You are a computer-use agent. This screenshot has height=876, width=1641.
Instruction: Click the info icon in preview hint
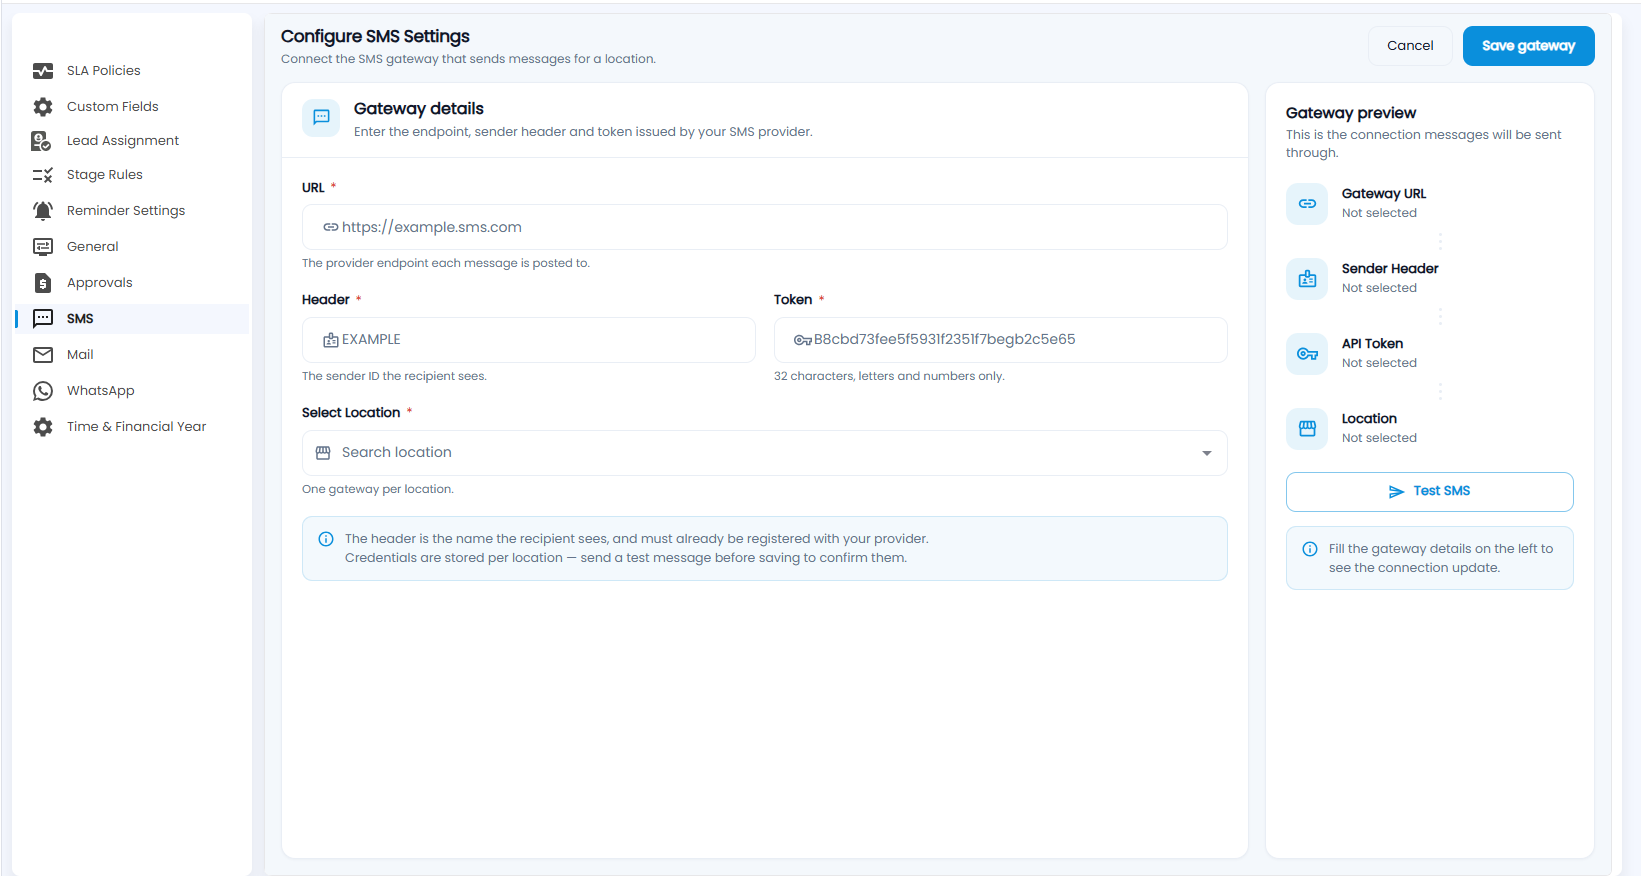point(1310,550)
